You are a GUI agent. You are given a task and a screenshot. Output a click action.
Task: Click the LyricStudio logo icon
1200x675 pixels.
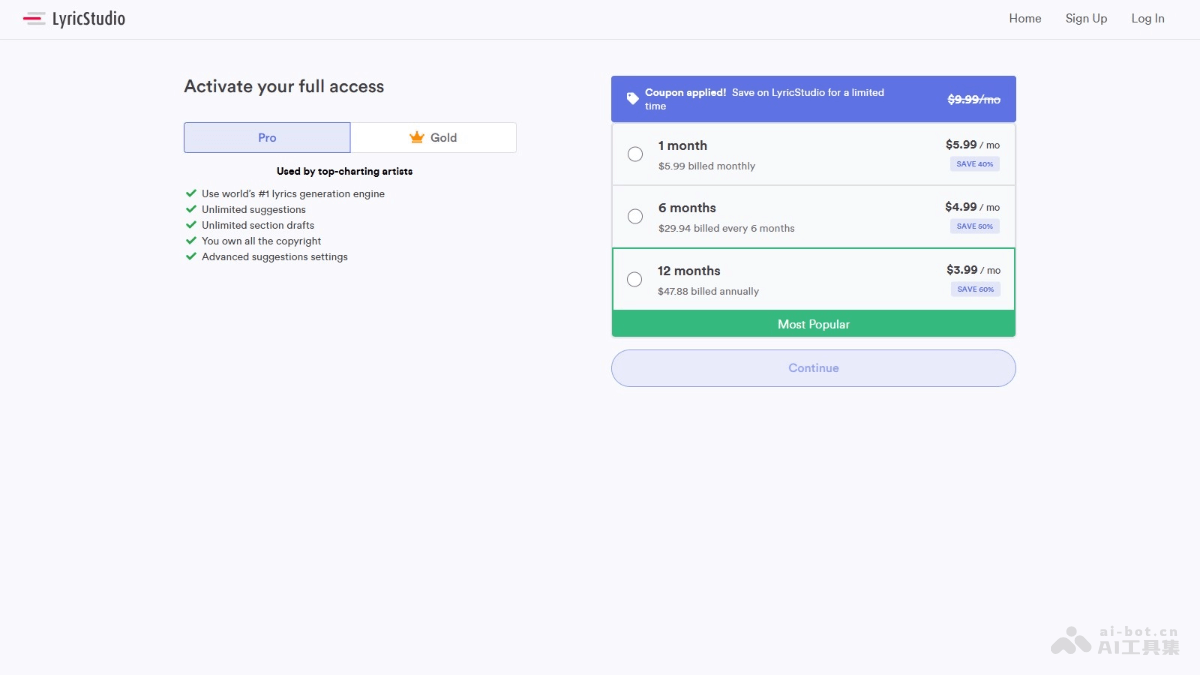click(x=34, y=18)
